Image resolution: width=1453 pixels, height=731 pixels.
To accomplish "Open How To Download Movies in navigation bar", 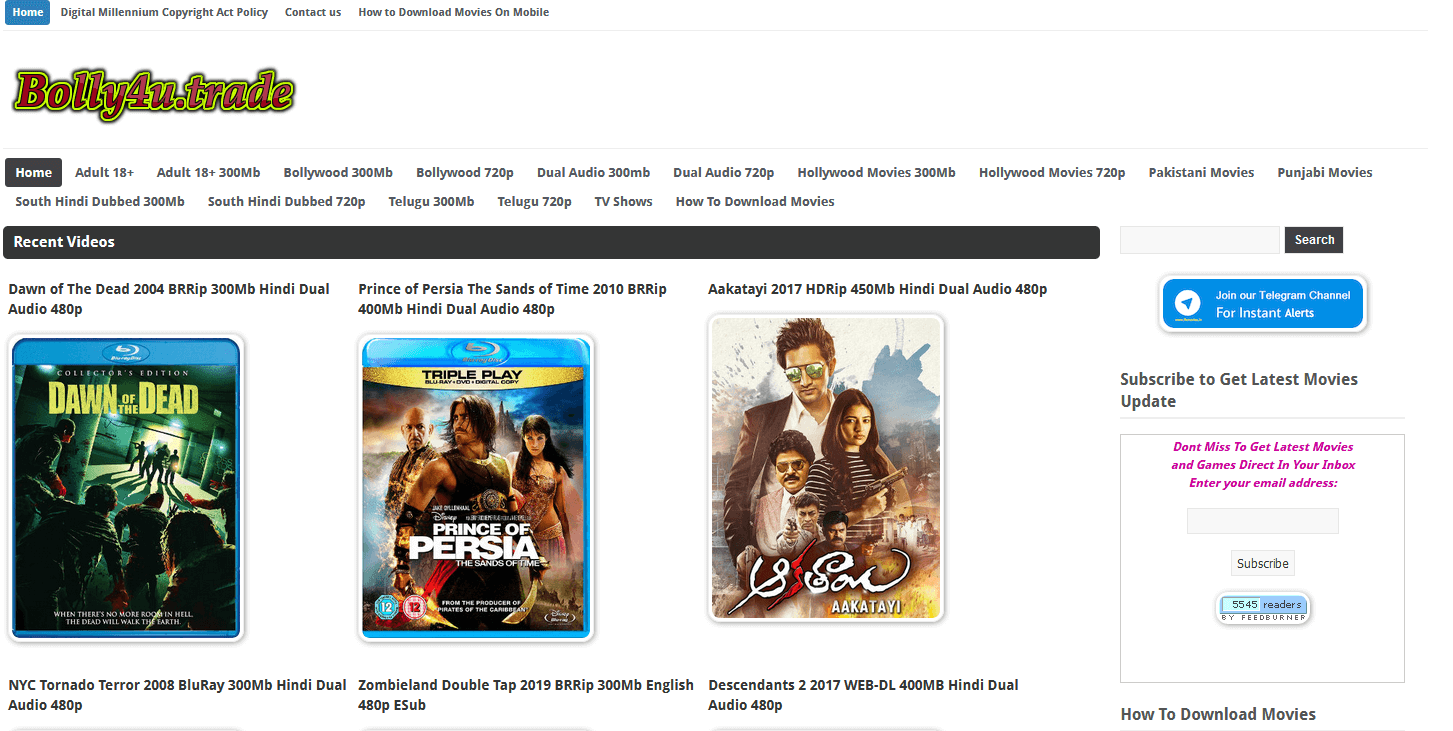I will click(x=755, y=201).
